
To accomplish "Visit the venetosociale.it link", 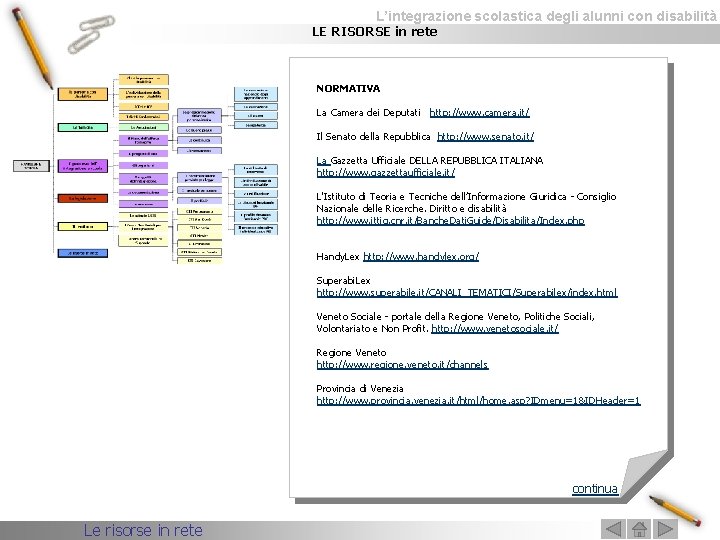I will click(495, 328).
